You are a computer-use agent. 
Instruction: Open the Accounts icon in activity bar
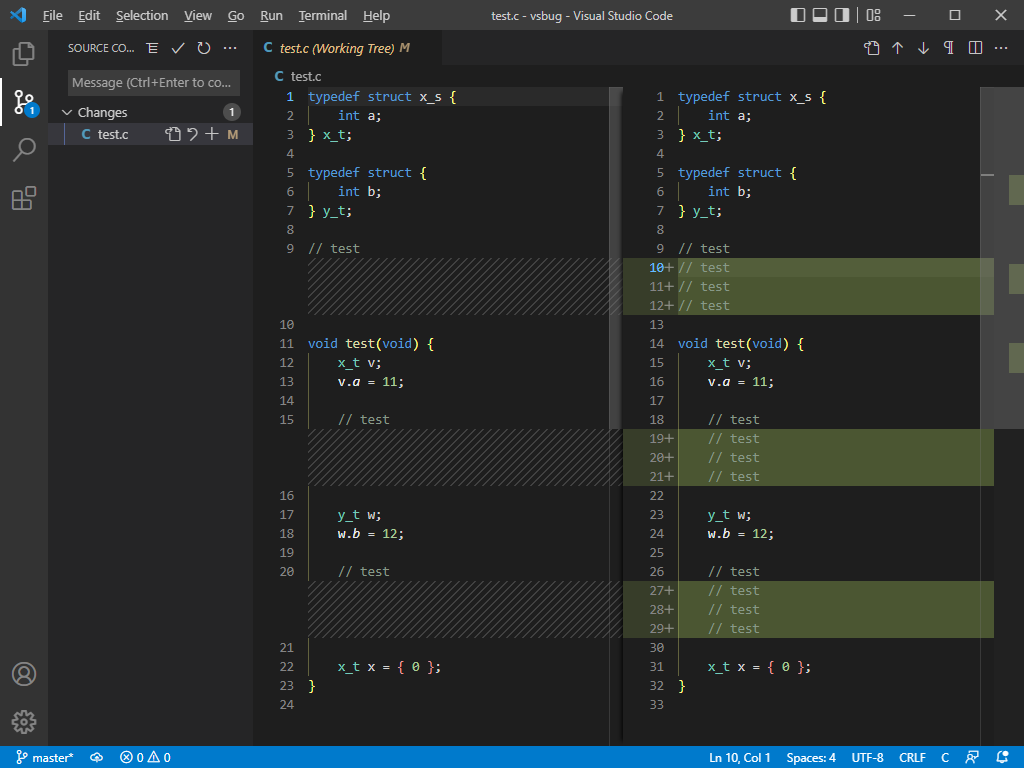pyautogui.click(x=24, y=674)
